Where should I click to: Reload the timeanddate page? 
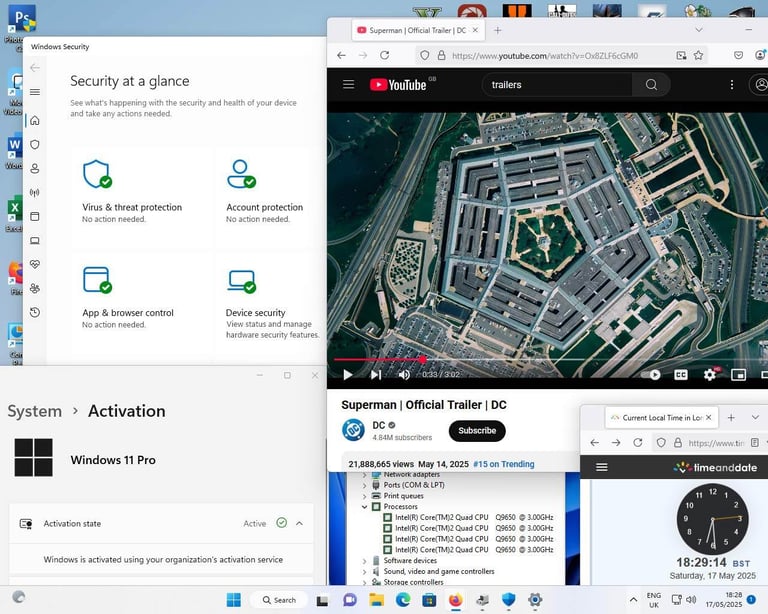pyautogui.click(x=637, y=443)
